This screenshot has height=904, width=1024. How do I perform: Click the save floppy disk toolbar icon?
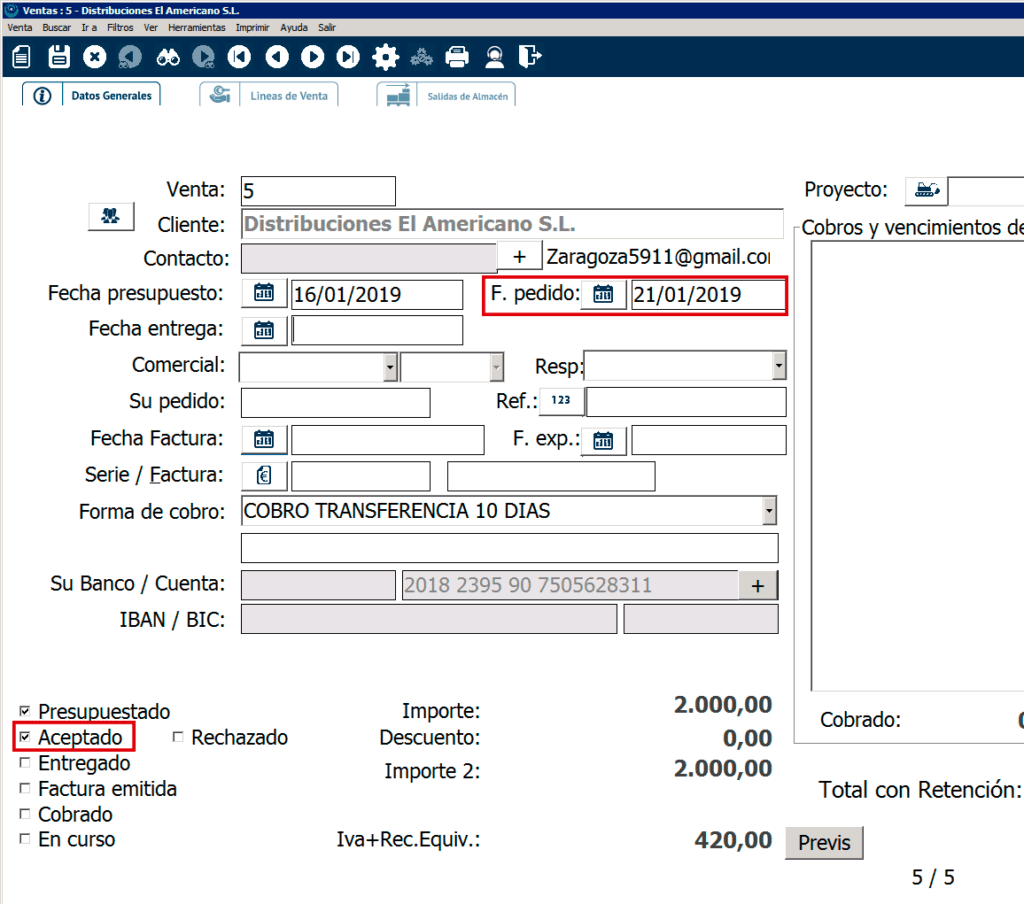59,57
